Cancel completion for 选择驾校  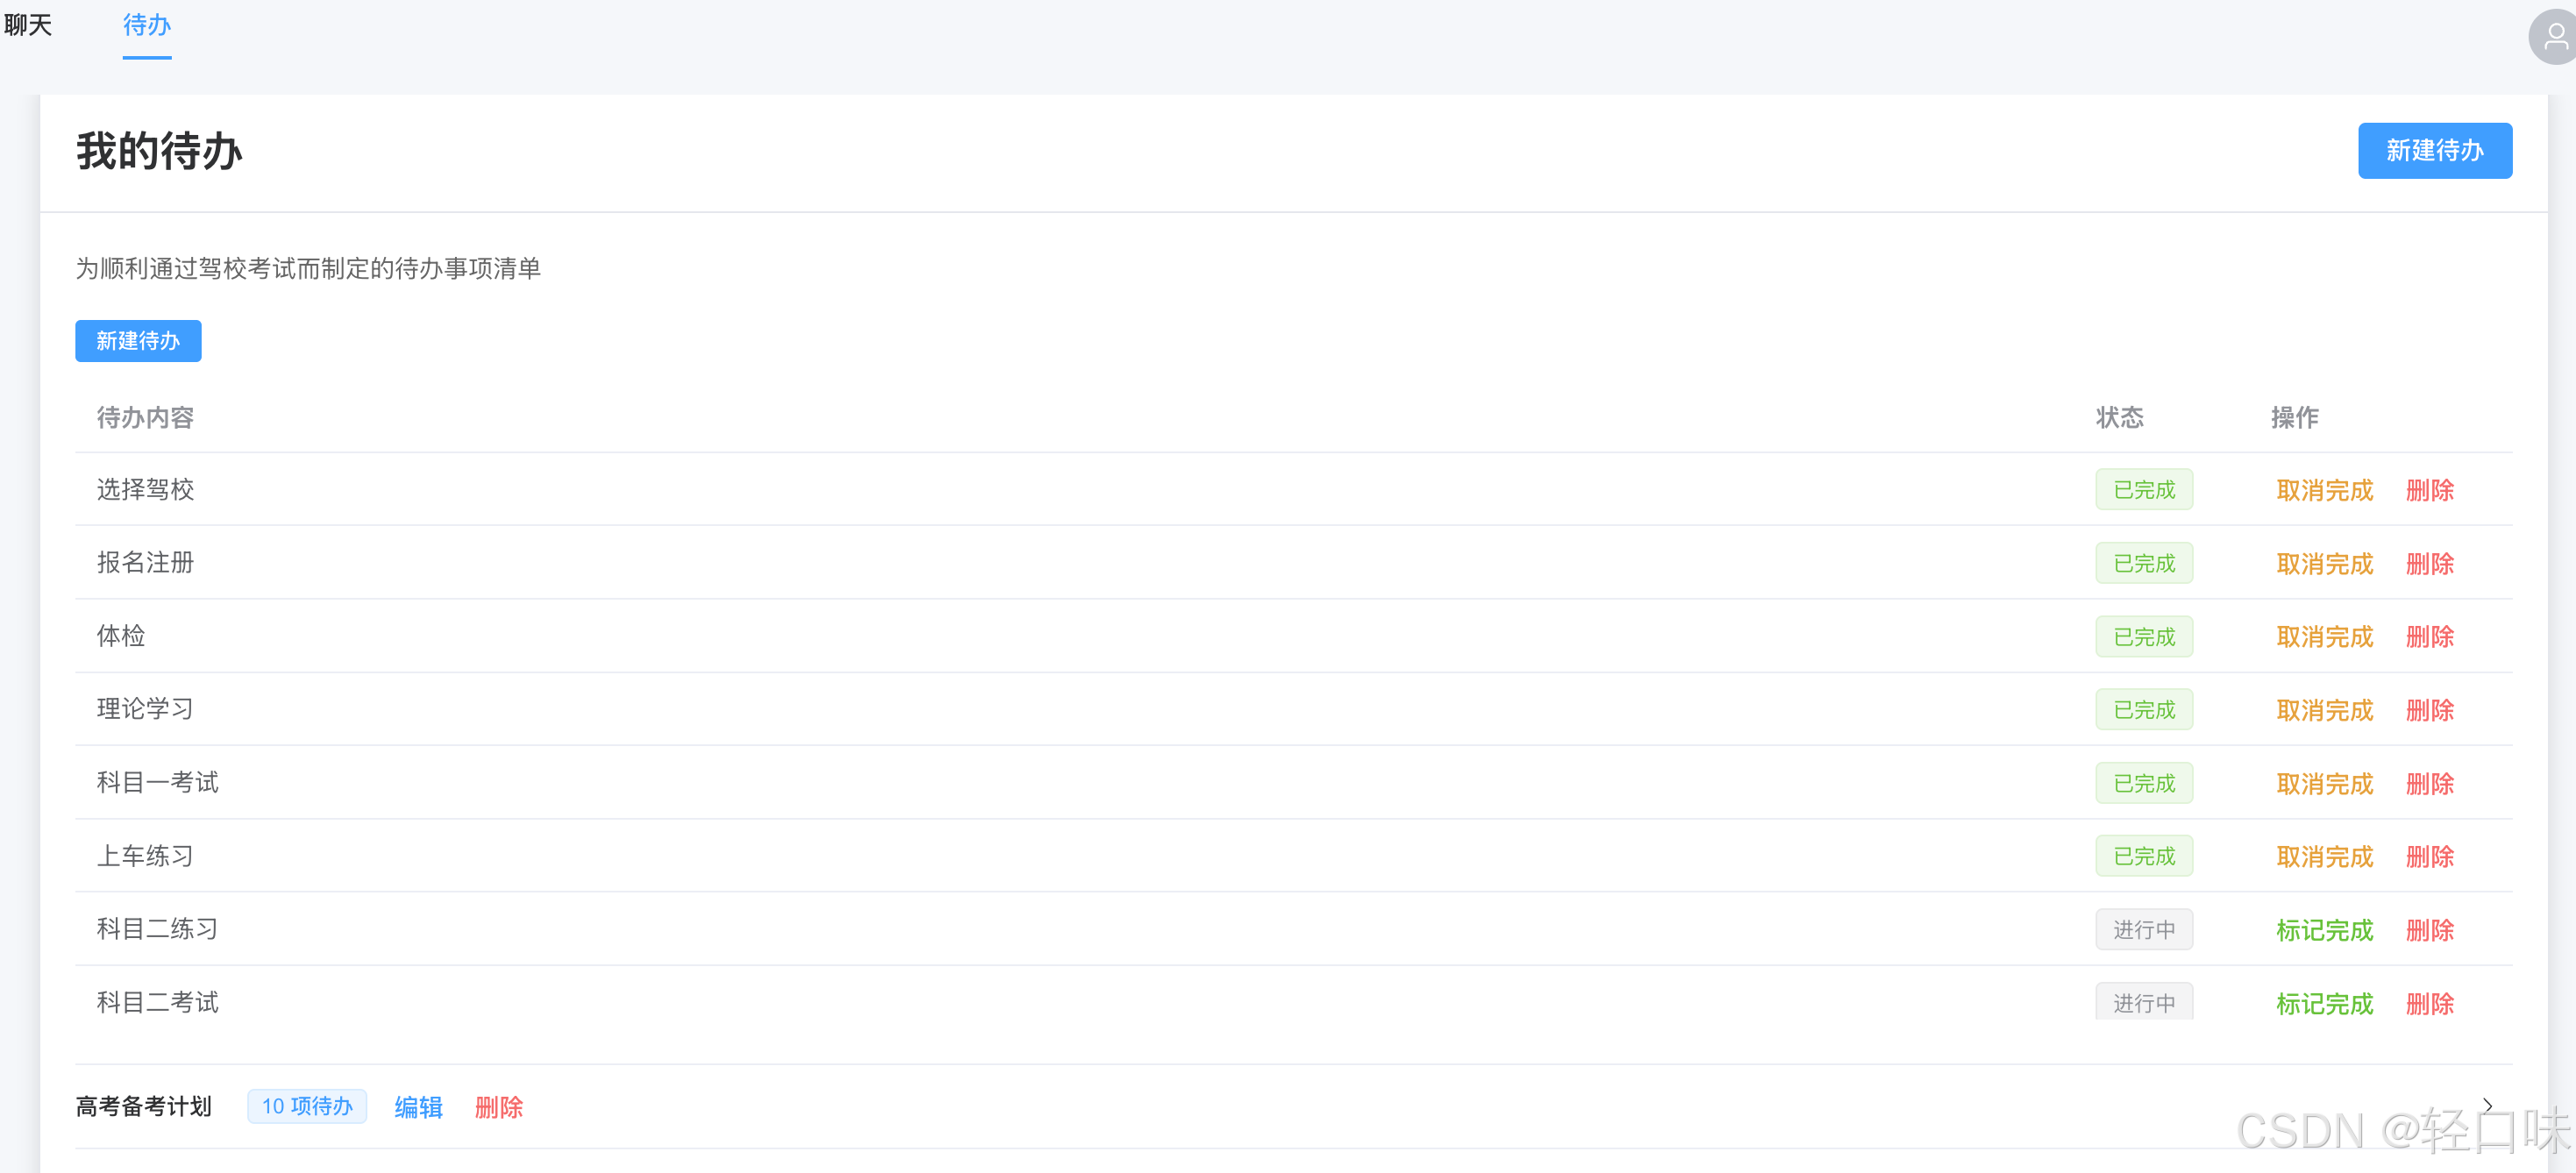tap(2324, 490)
